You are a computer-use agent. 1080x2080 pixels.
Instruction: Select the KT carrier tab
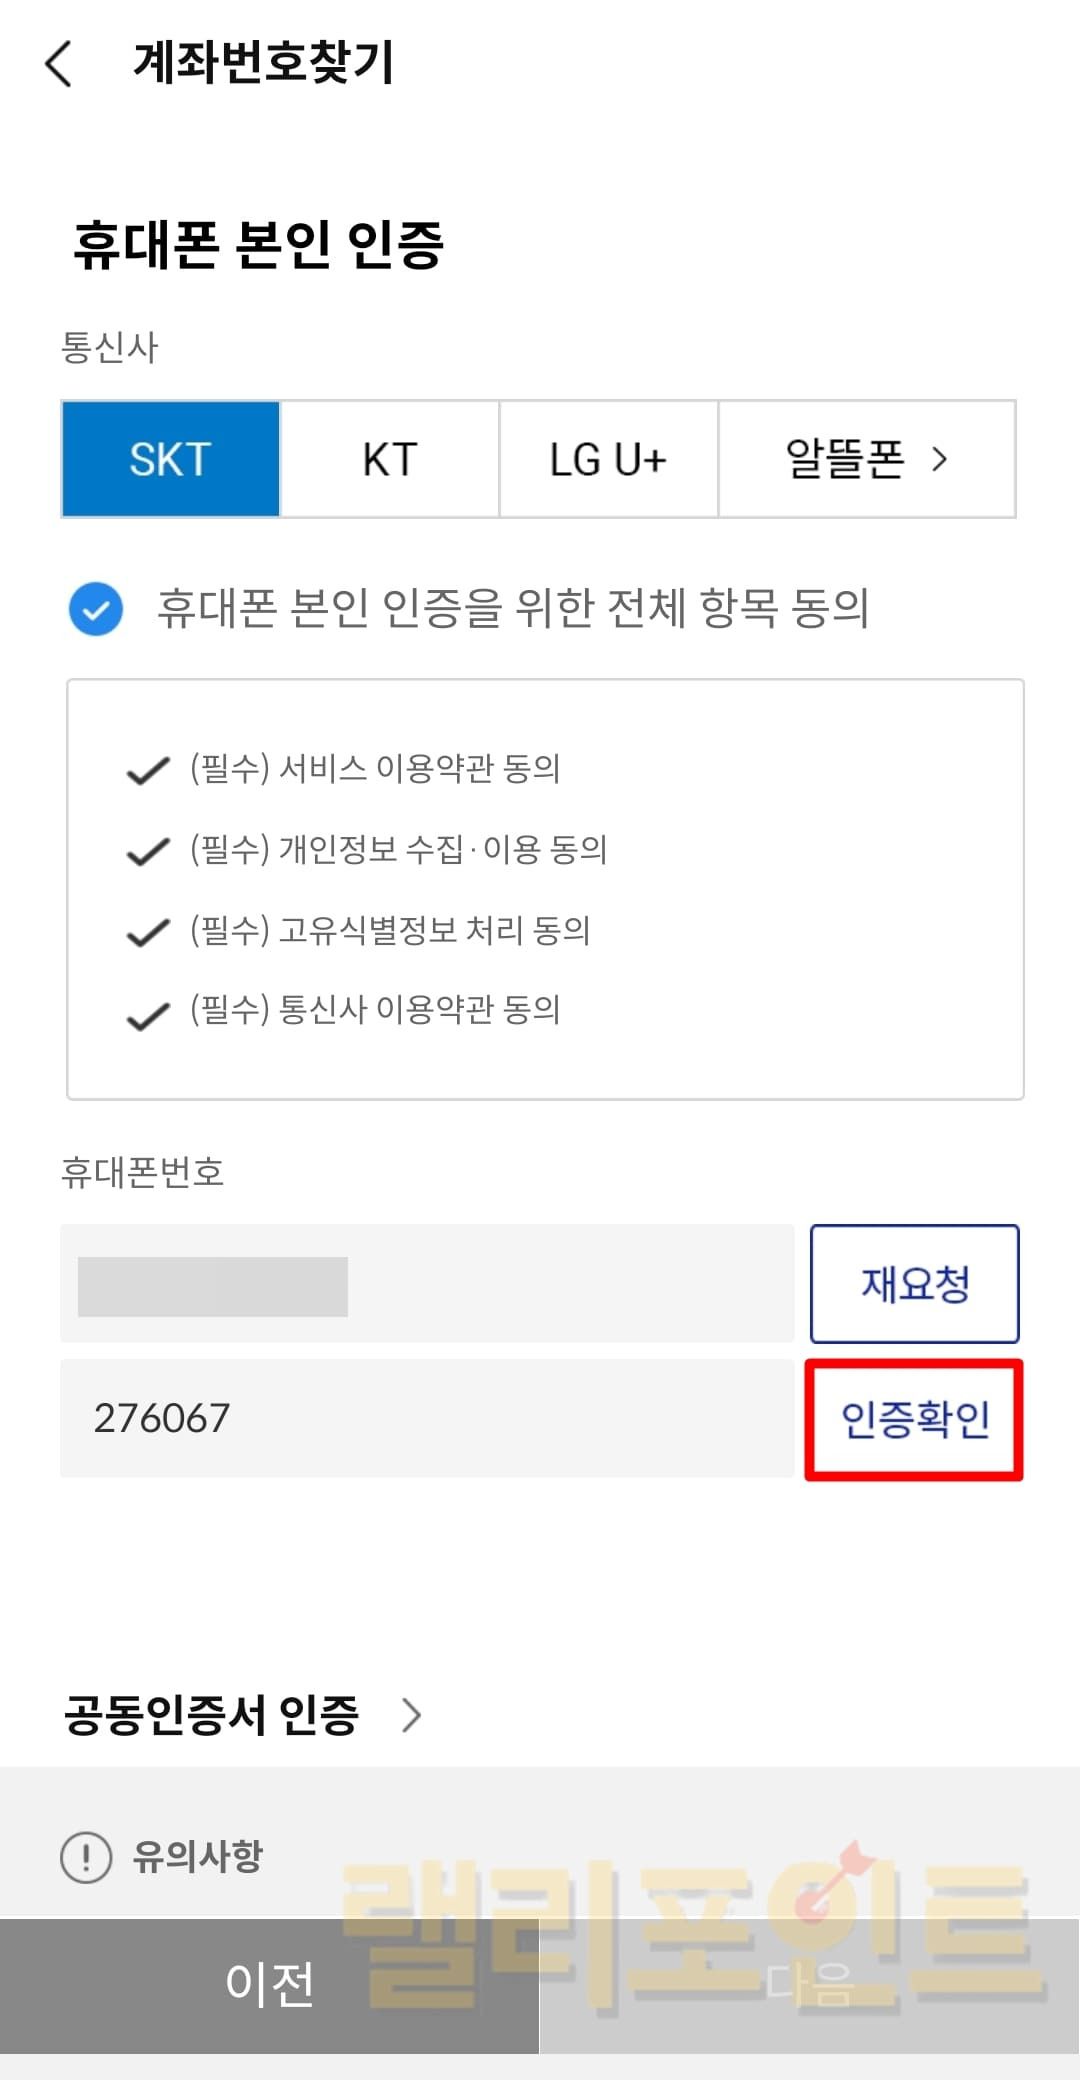[x=390, y=459]
